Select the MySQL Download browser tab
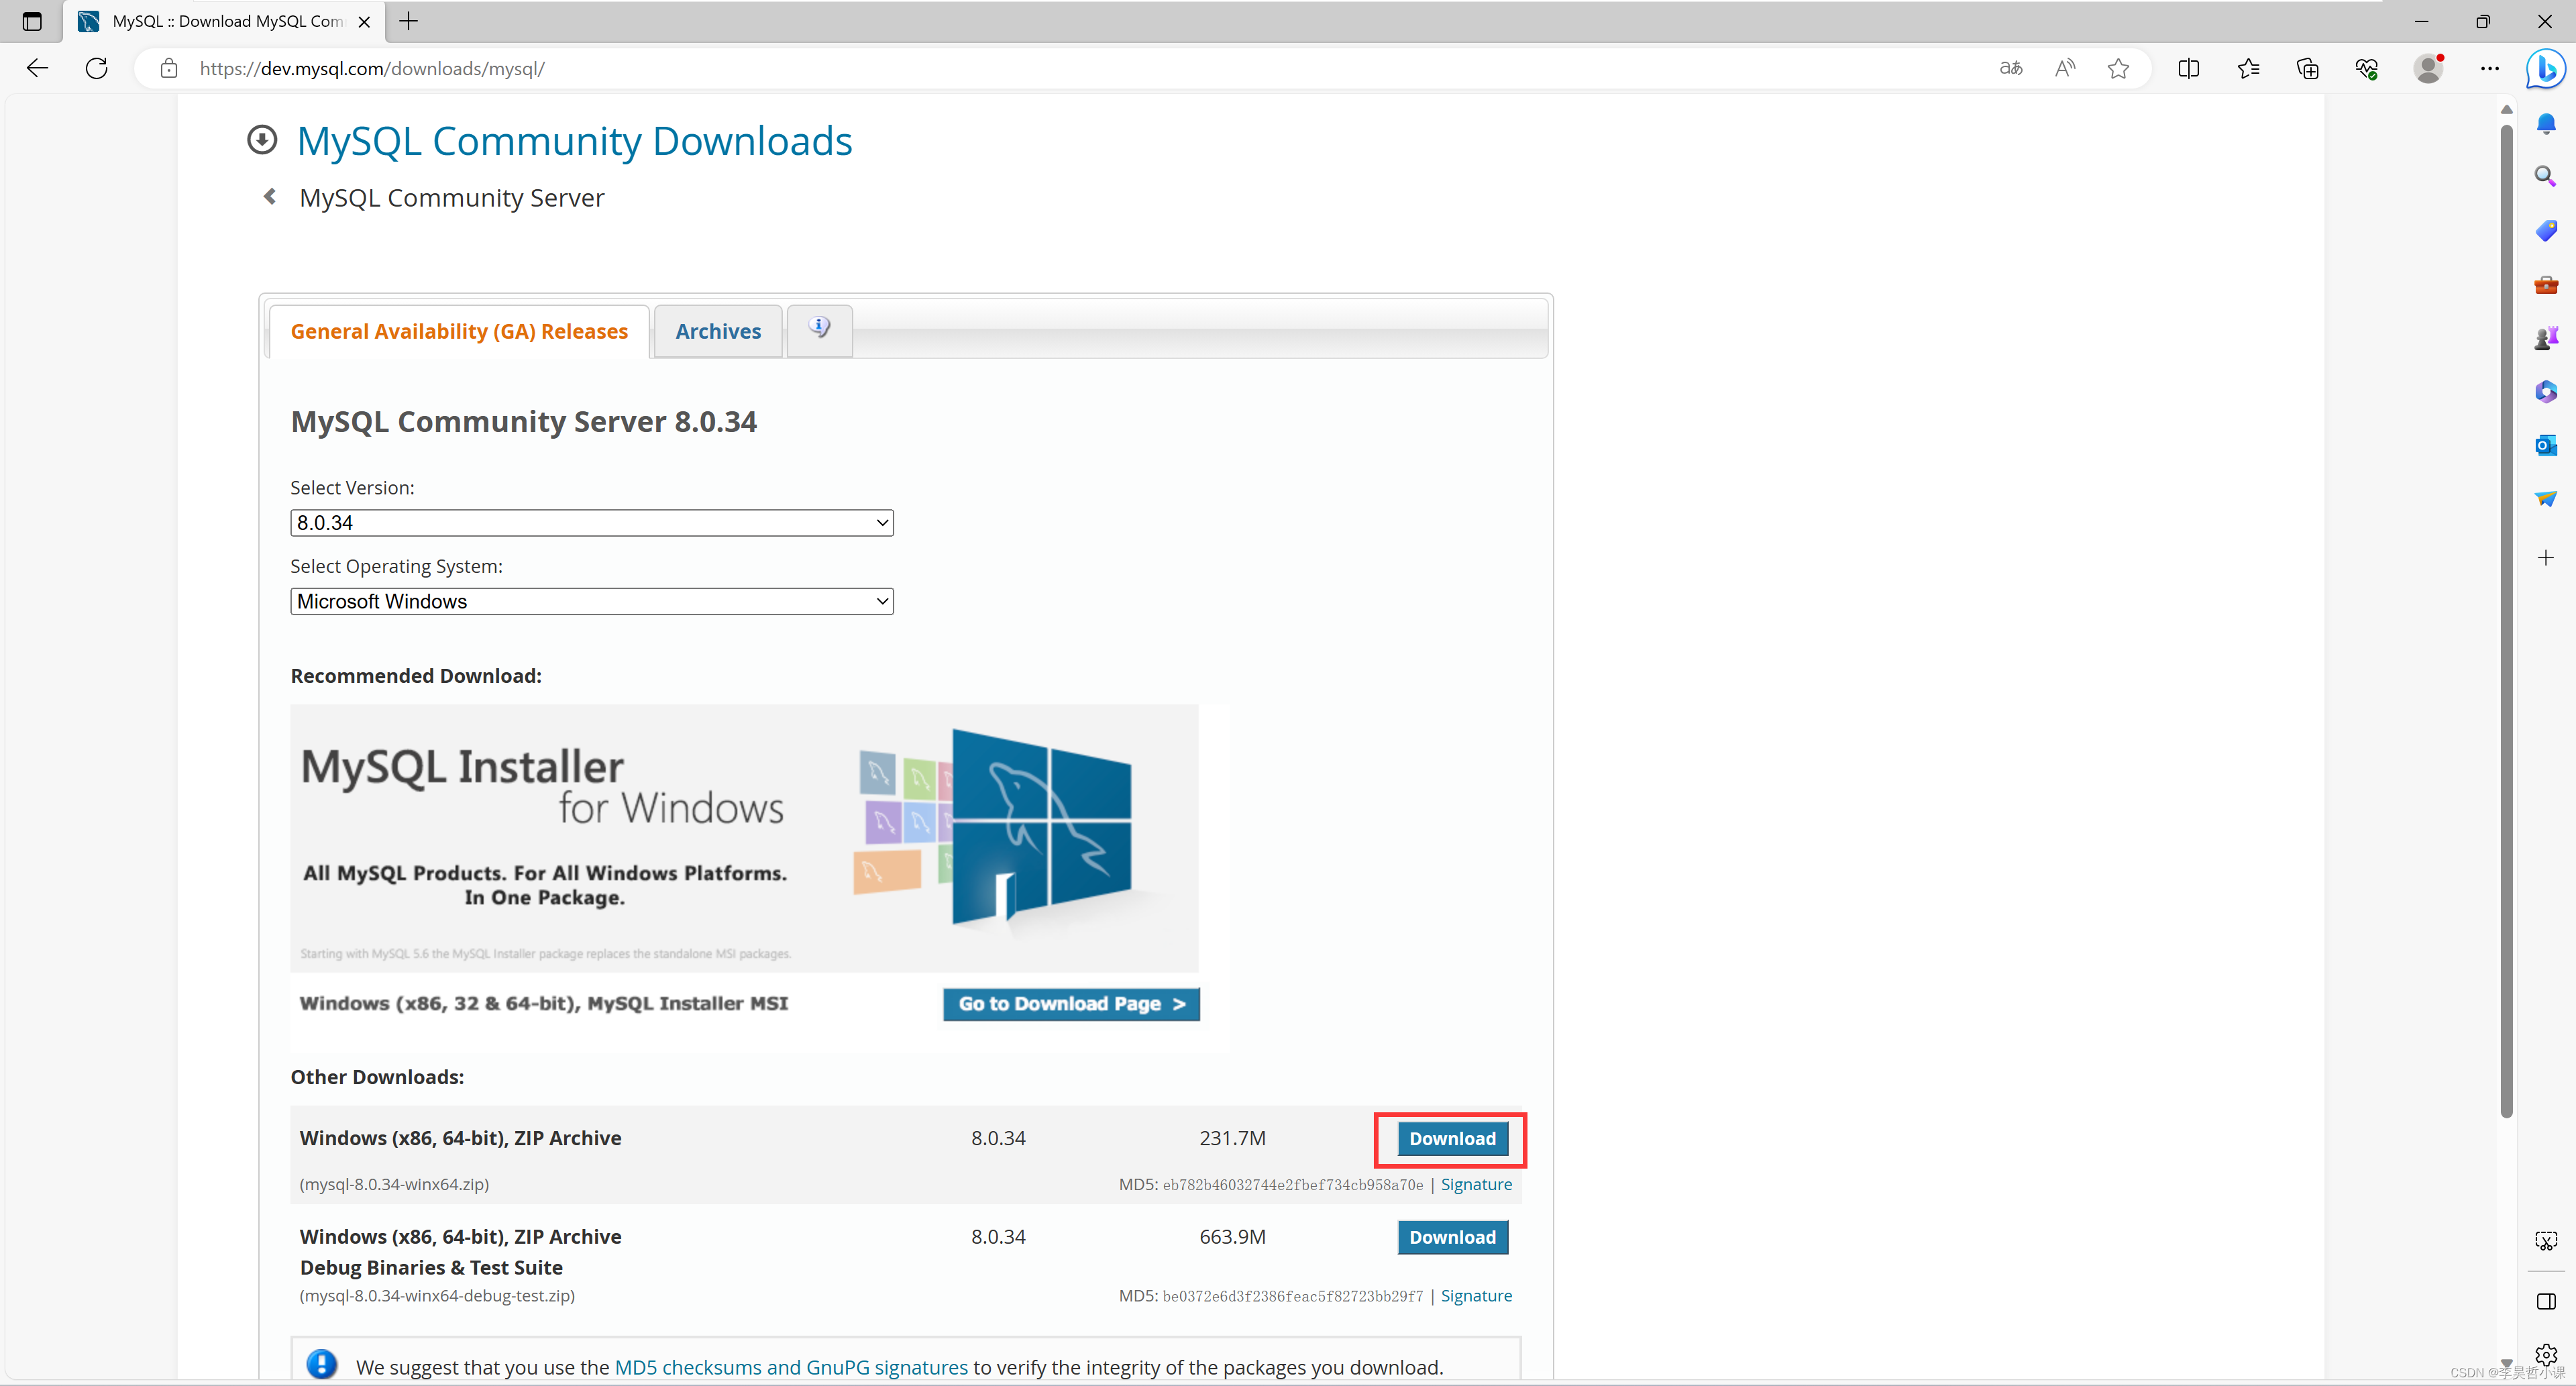 coord(225,21)
